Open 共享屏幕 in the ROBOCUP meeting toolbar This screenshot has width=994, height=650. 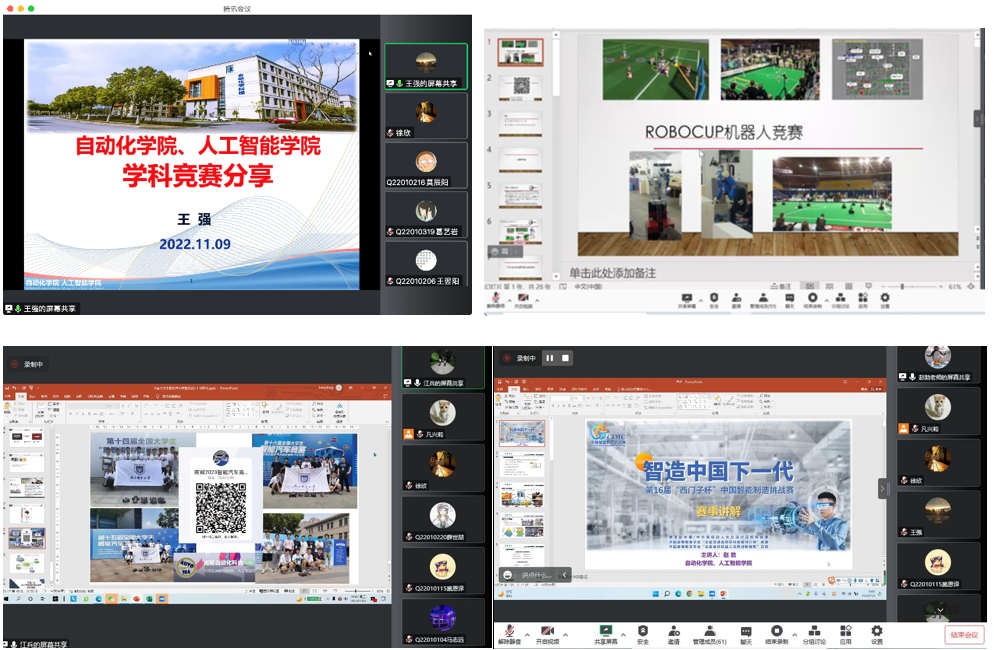coord(687,300)
